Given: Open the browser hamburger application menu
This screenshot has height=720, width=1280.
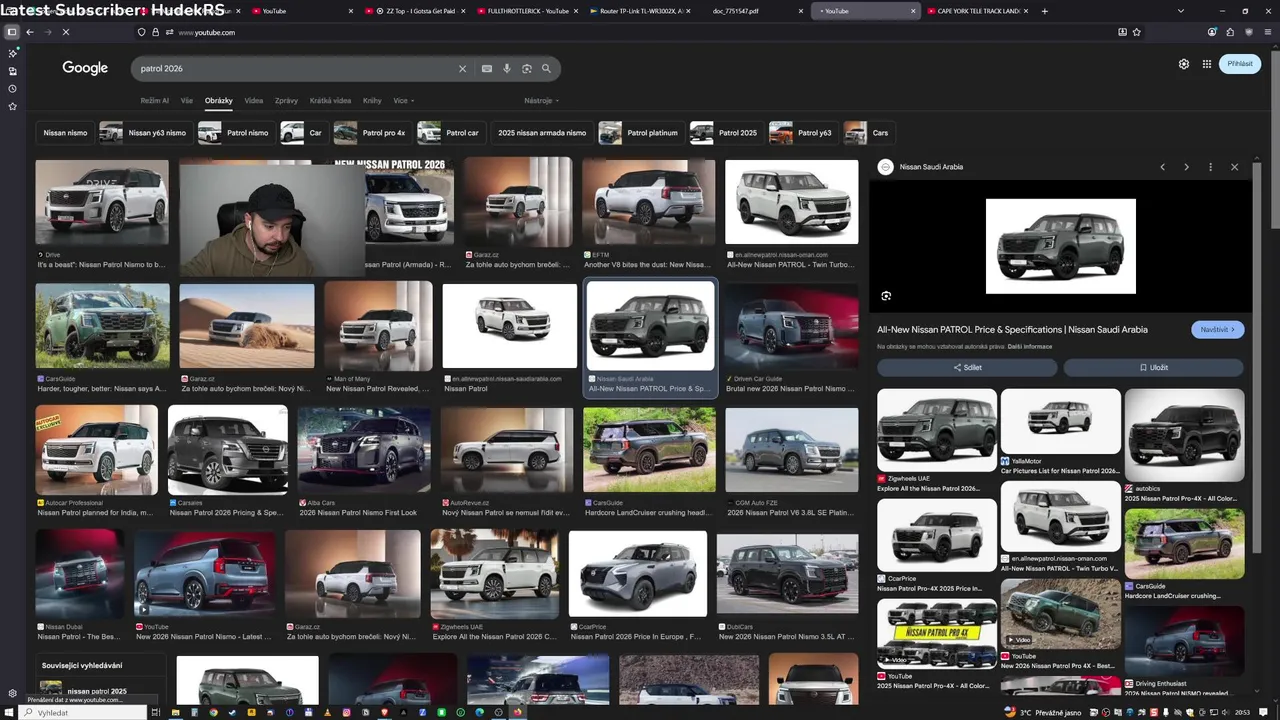Looking at the screenshot, I should click(x=1266, y=32).
